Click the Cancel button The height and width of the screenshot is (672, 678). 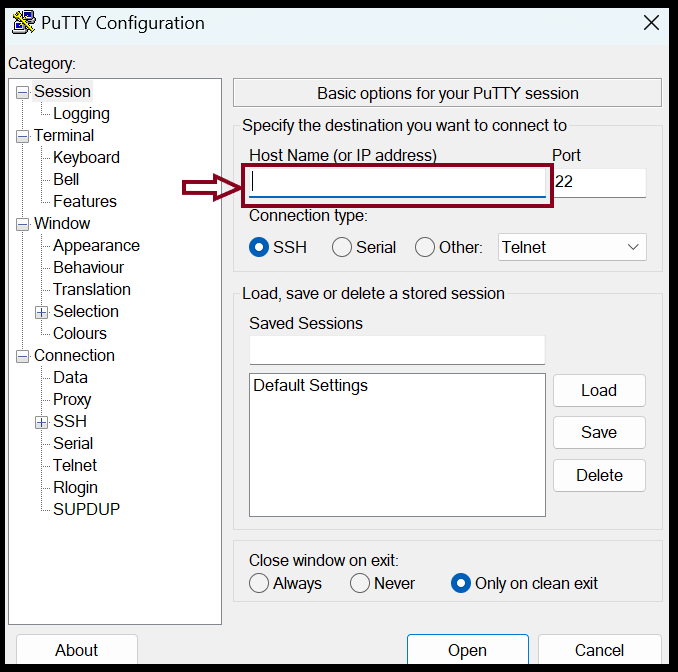[599, 650]
